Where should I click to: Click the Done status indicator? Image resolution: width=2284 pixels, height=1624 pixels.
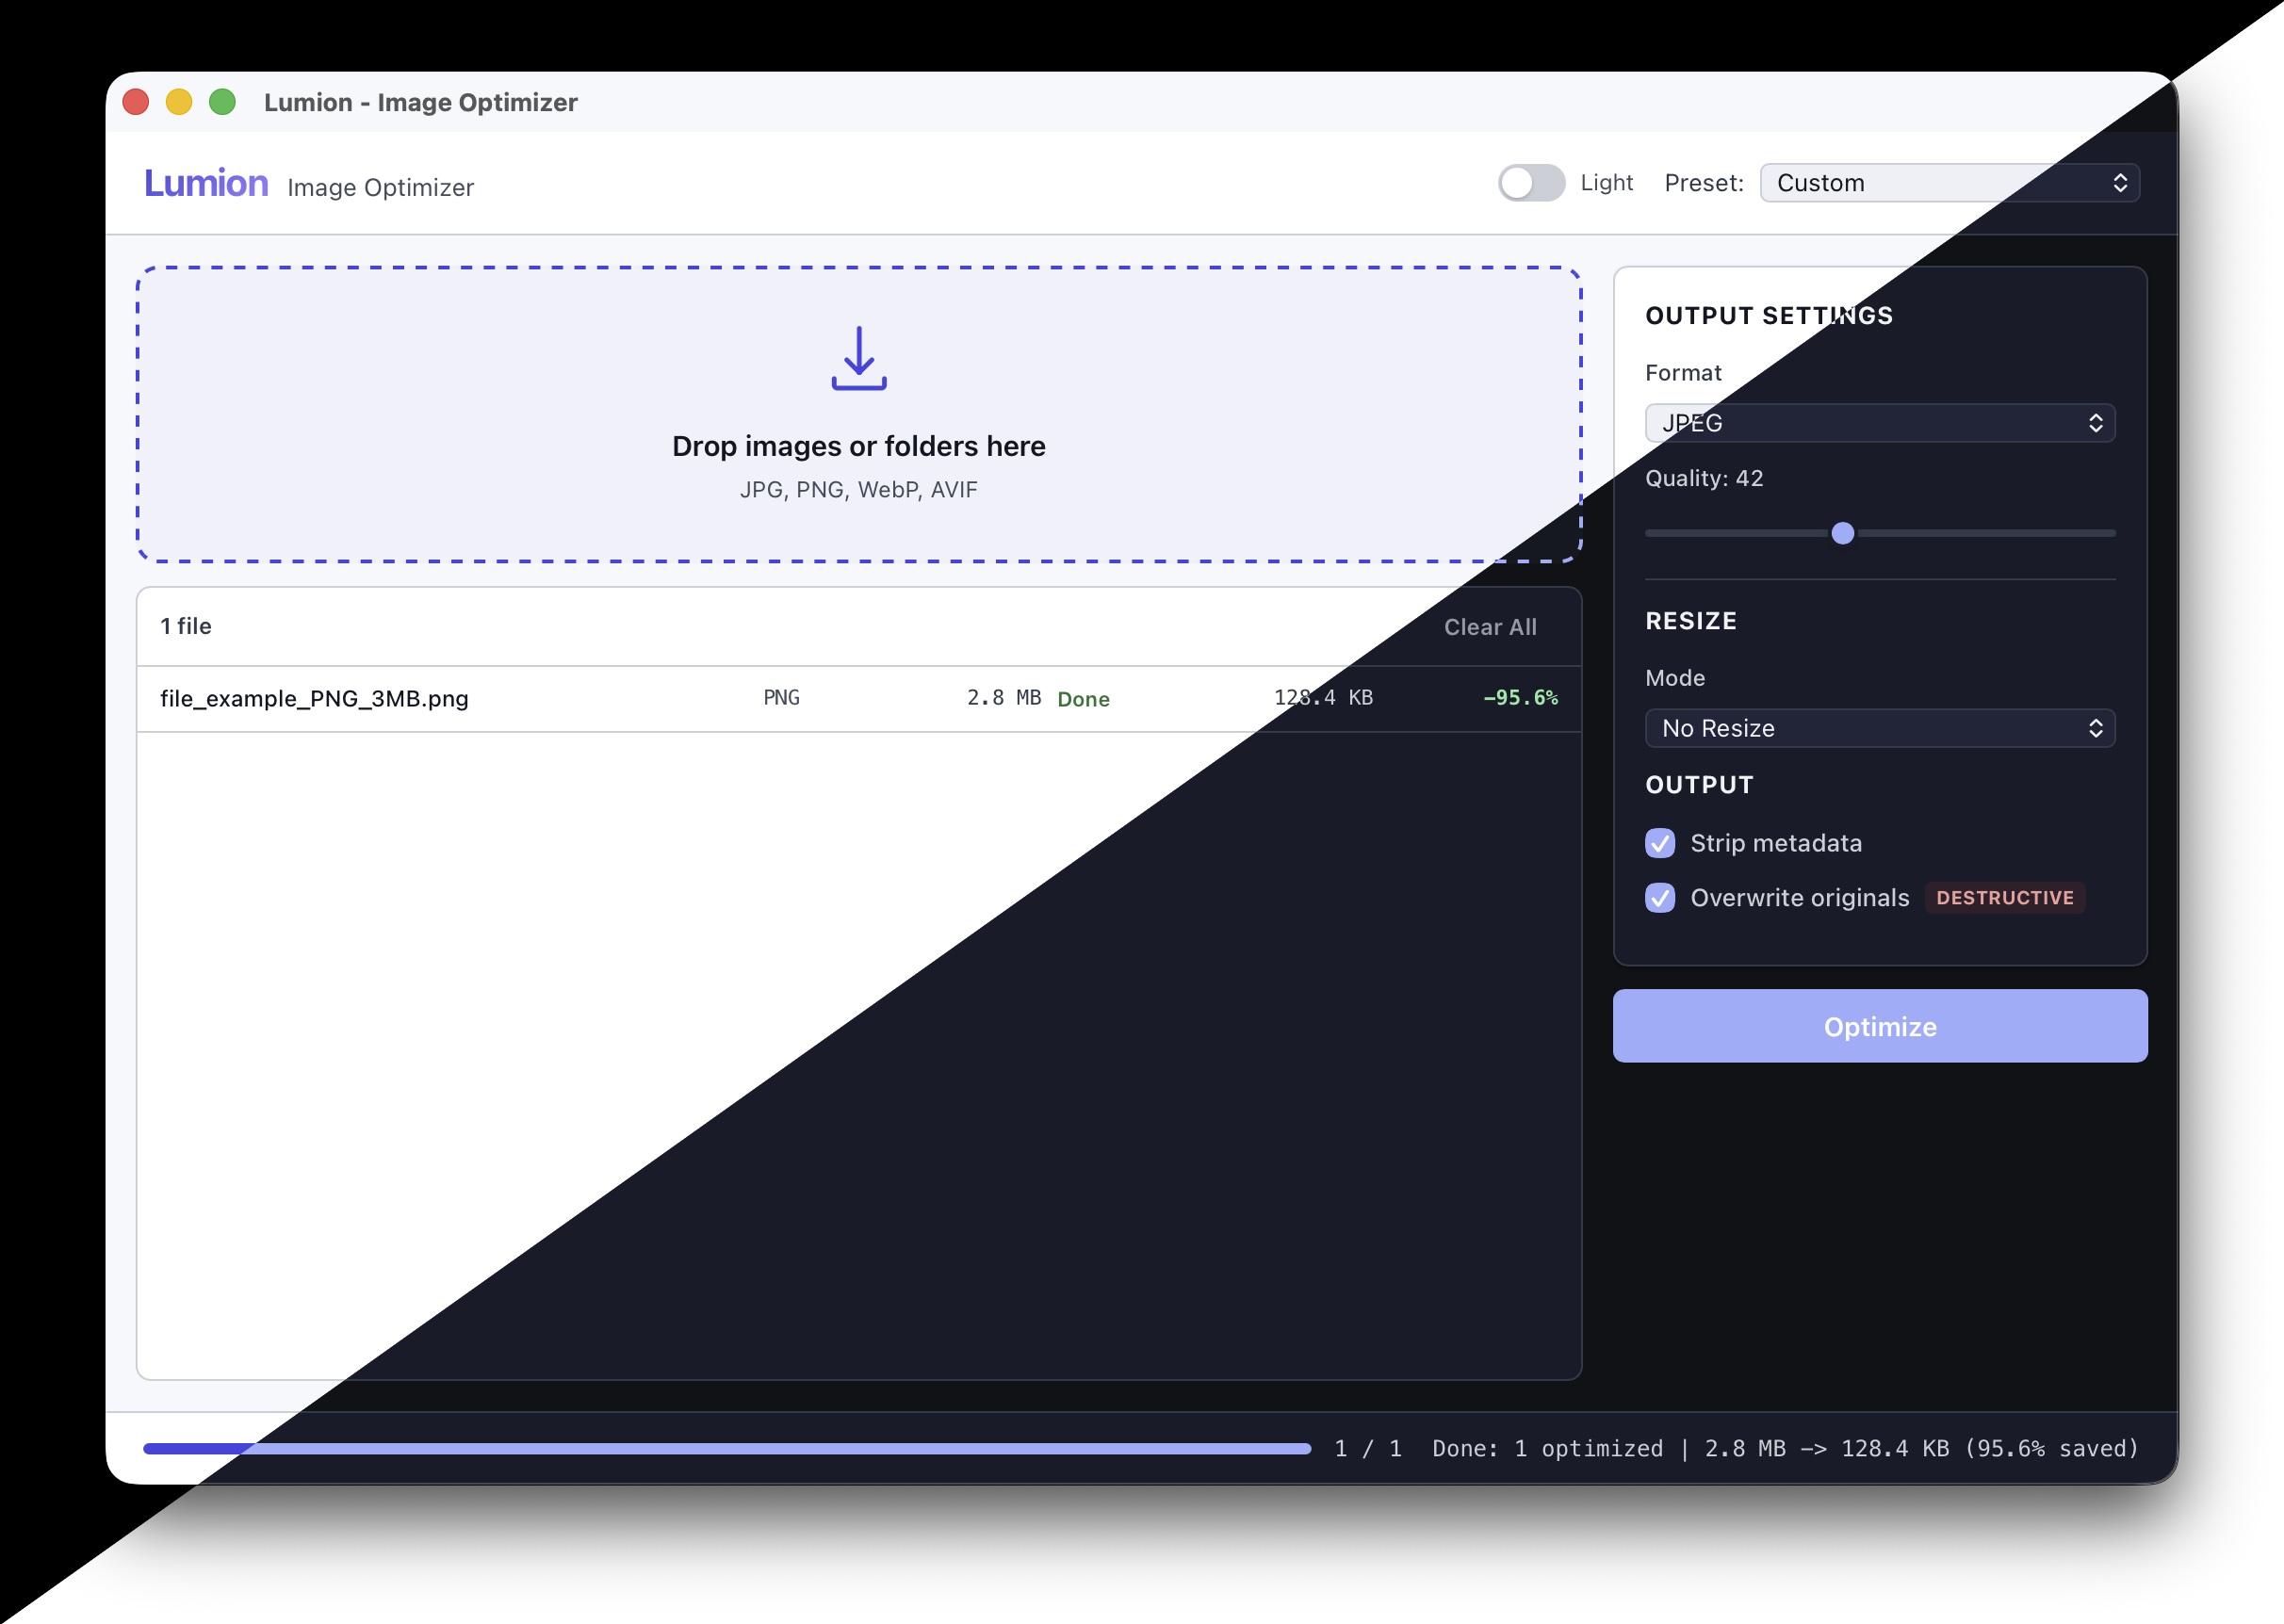(1083, 699)
